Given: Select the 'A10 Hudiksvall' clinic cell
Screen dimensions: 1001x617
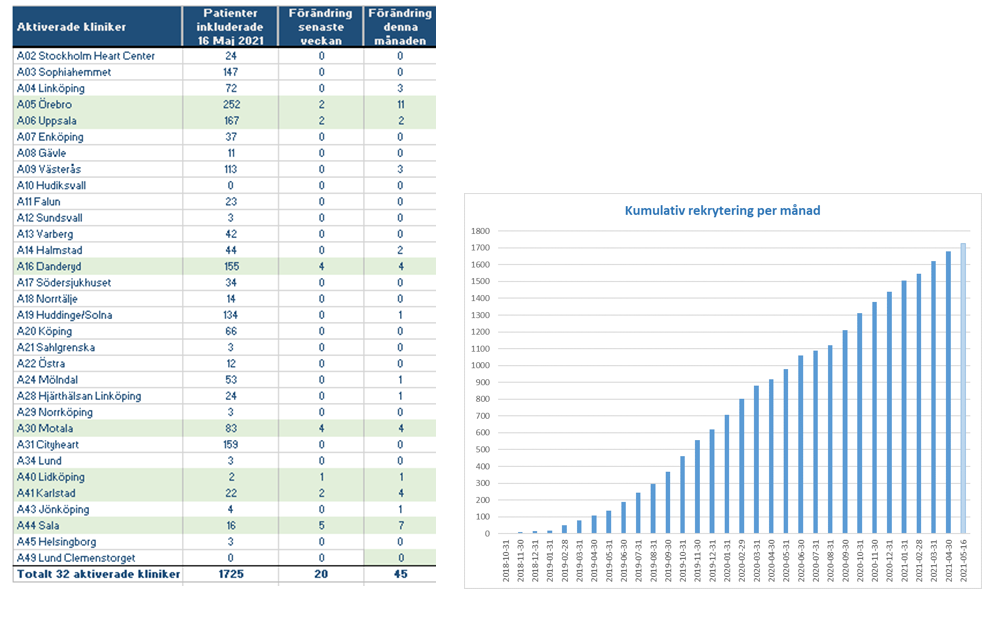Looking at the screenshot, I should click(98, 185).
